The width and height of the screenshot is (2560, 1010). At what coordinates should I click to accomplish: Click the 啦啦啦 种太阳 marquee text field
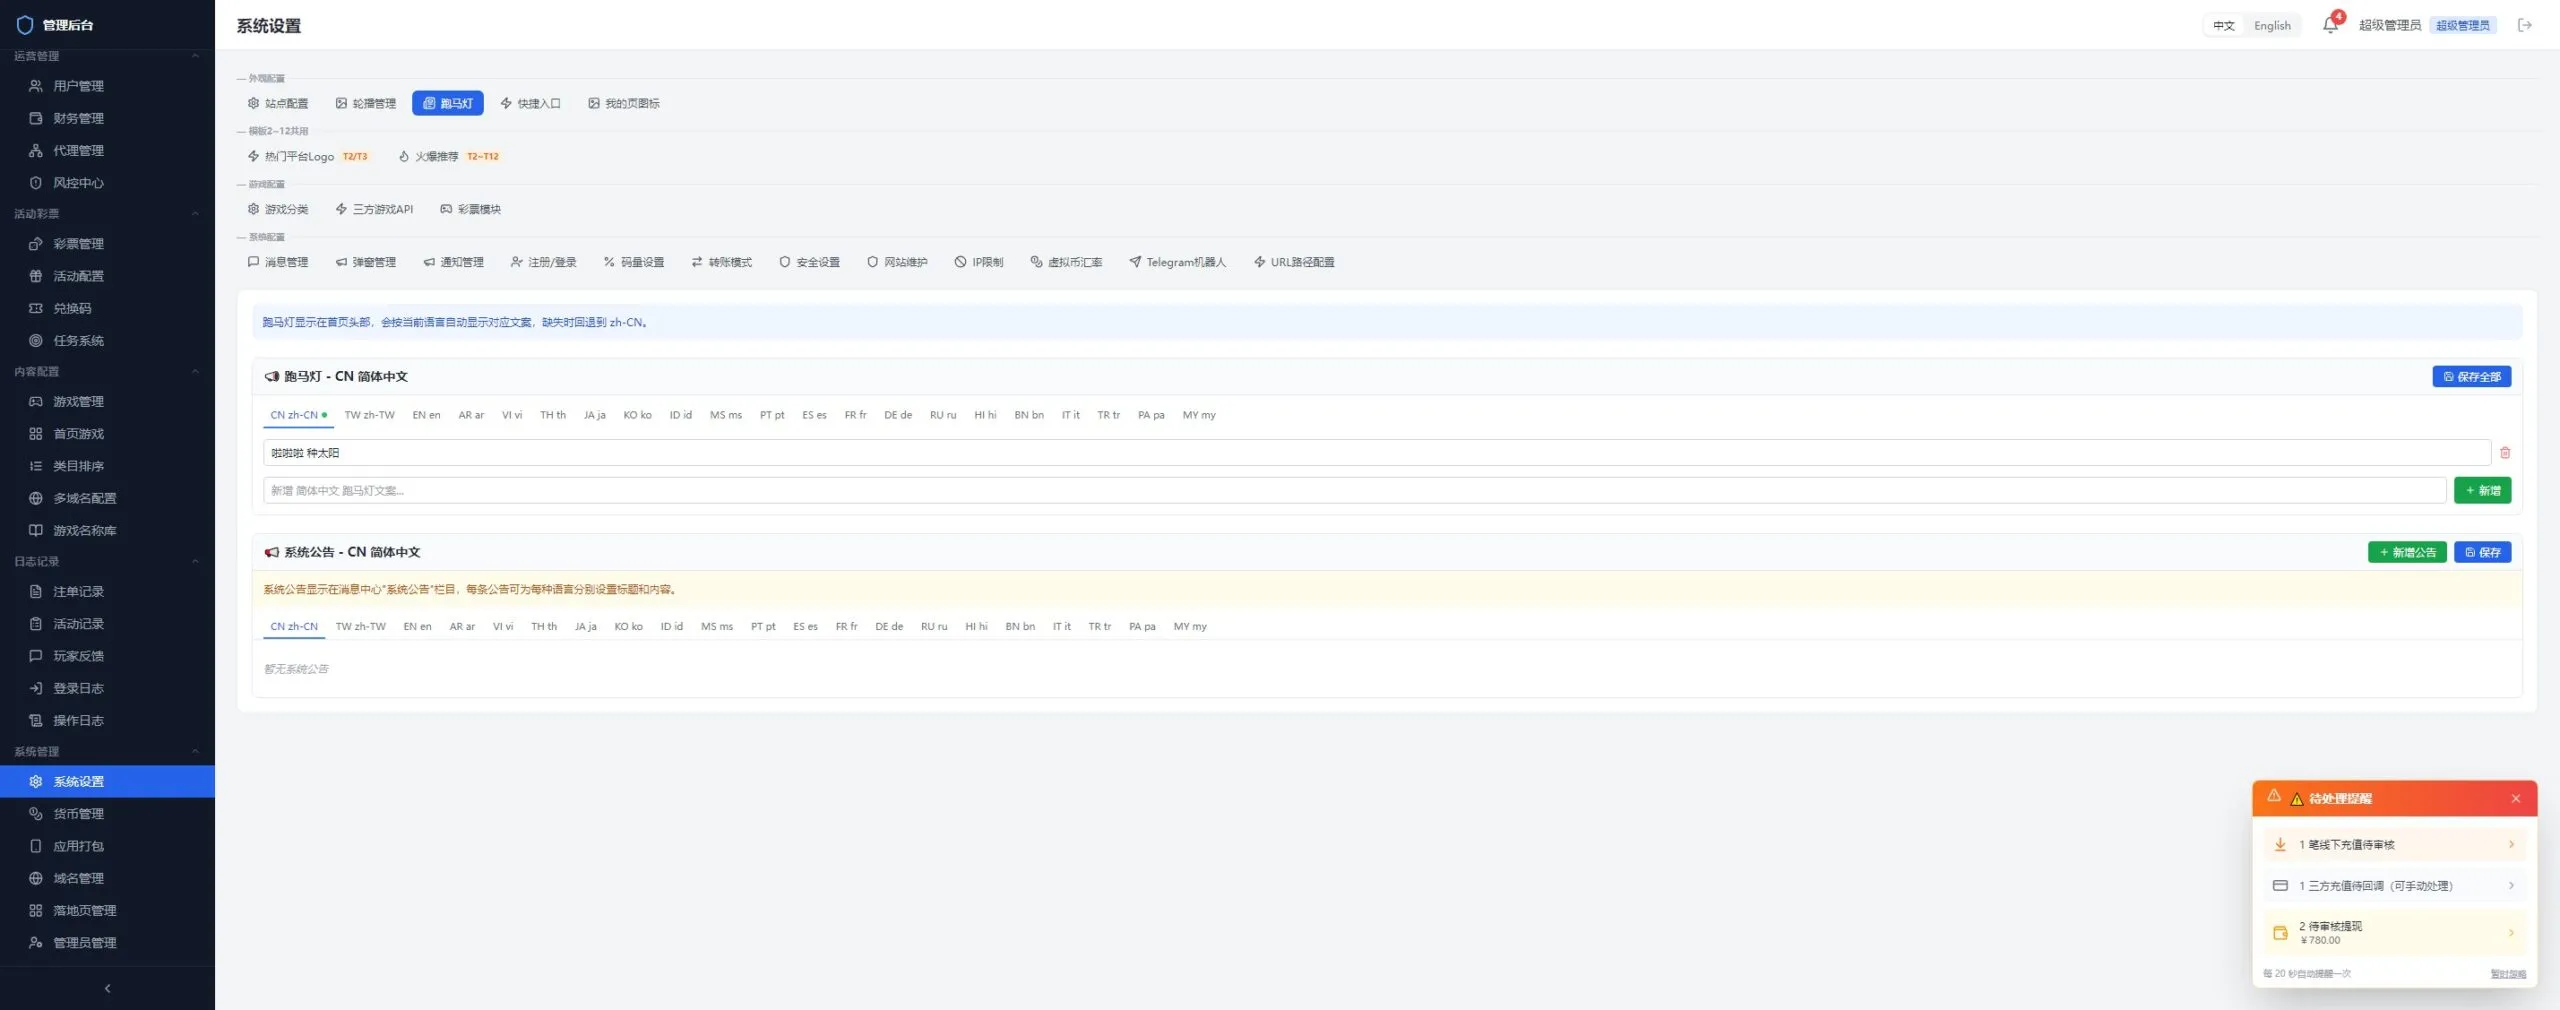pos(1377,453)
